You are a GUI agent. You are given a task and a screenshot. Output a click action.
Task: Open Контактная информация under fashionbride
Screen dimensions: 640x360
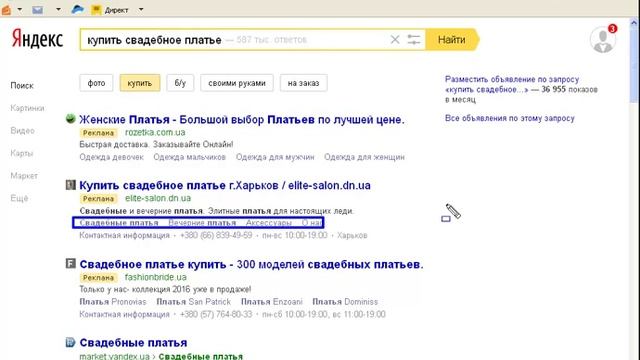[x=124, y=314]
